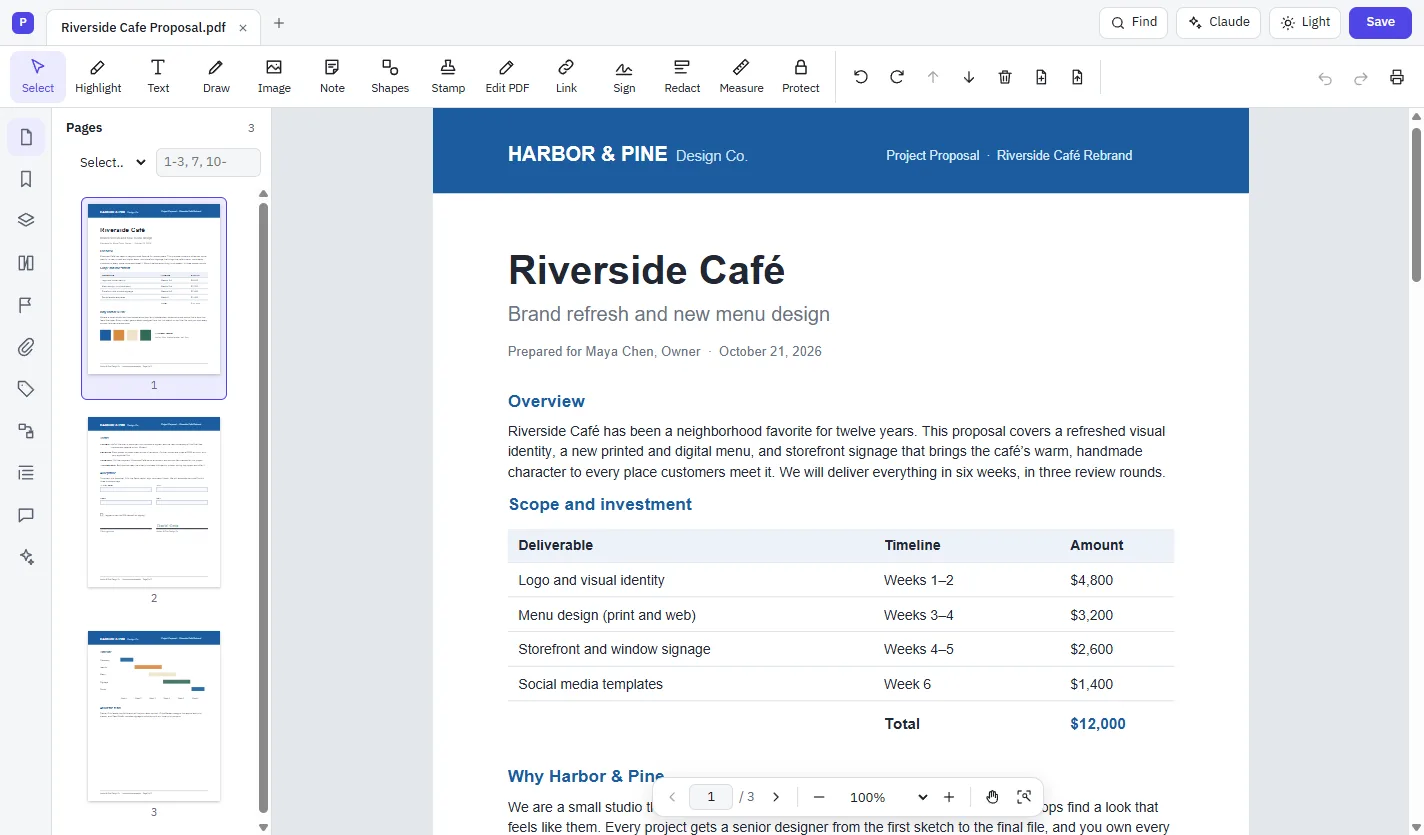This screenshot has width=1424, height=835.
Task: Open the Tags sidebar panel
Action: coord(26,389)
